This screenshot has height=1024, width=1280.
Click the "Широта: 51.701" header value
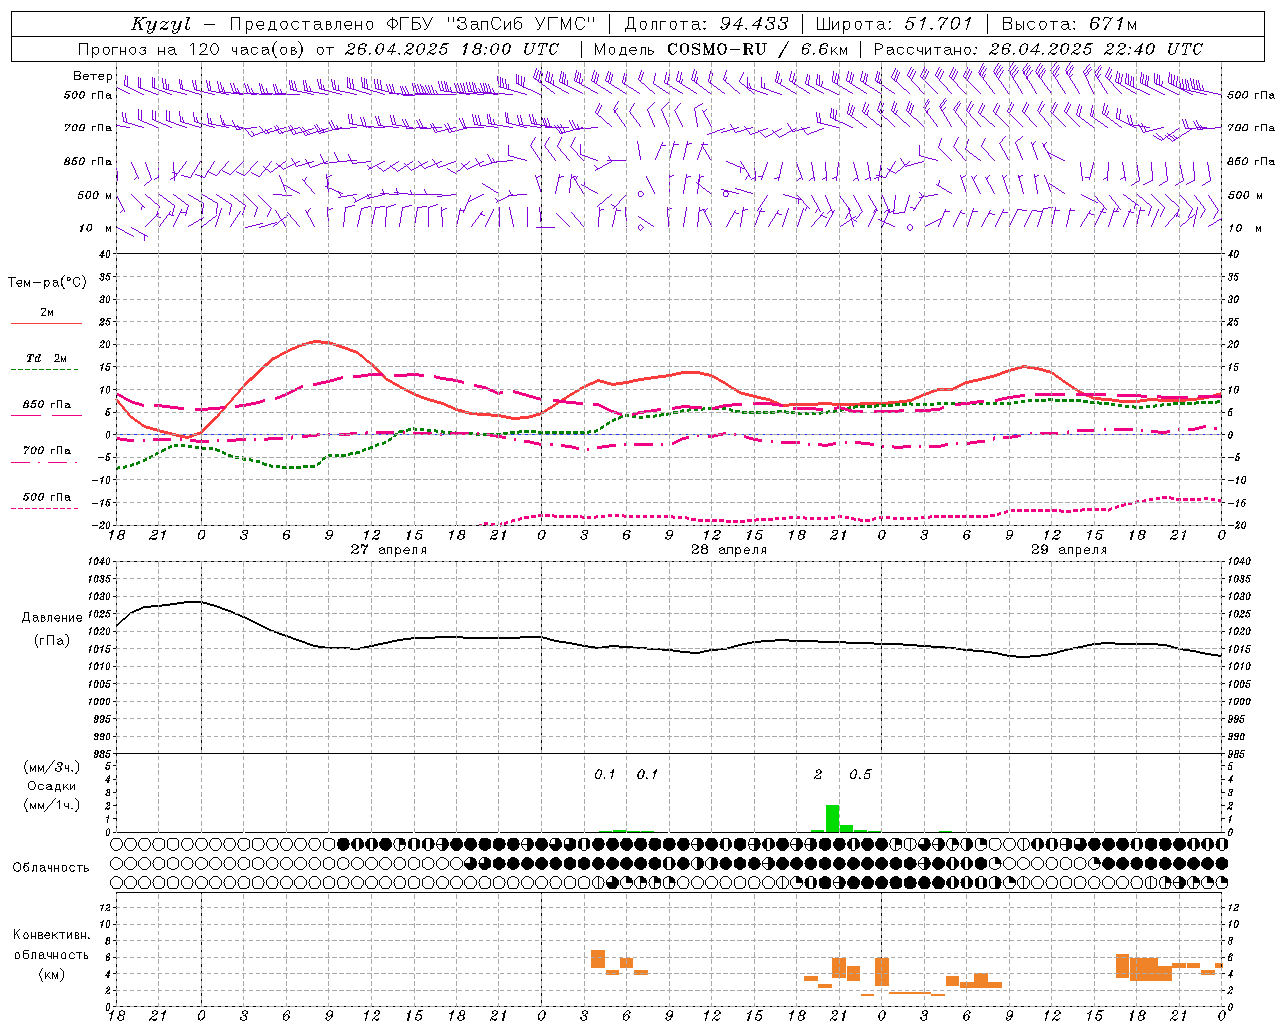(x=893, y=24)
